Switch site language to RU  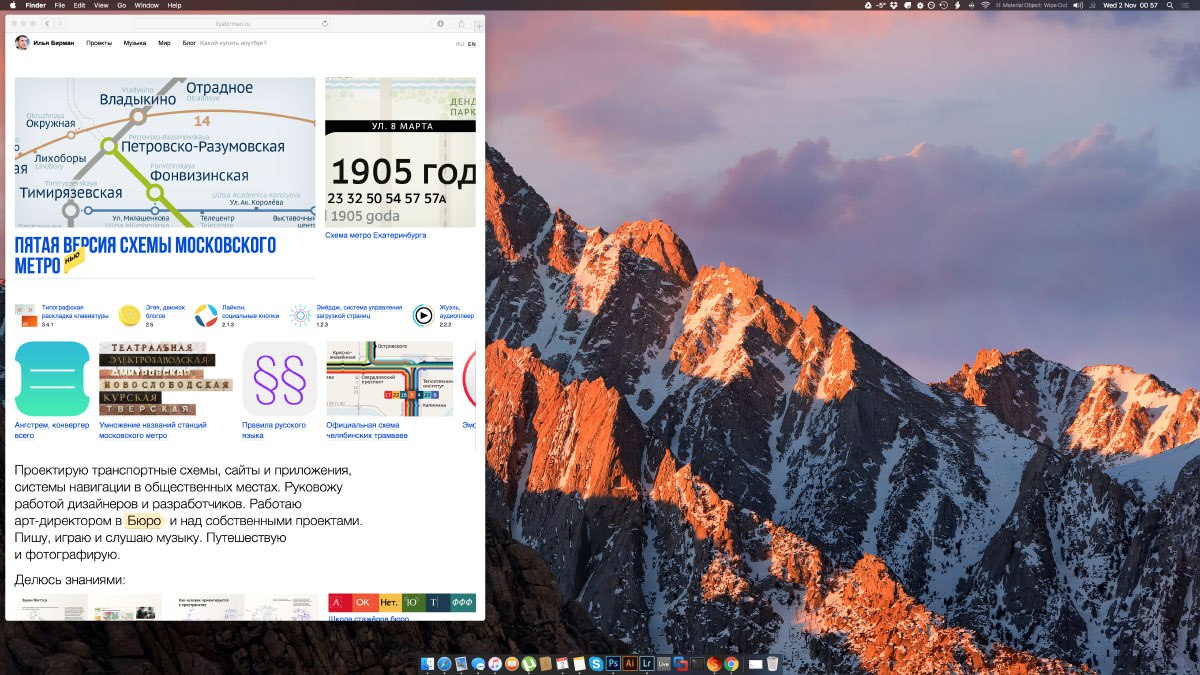click(x=460, y=44)
